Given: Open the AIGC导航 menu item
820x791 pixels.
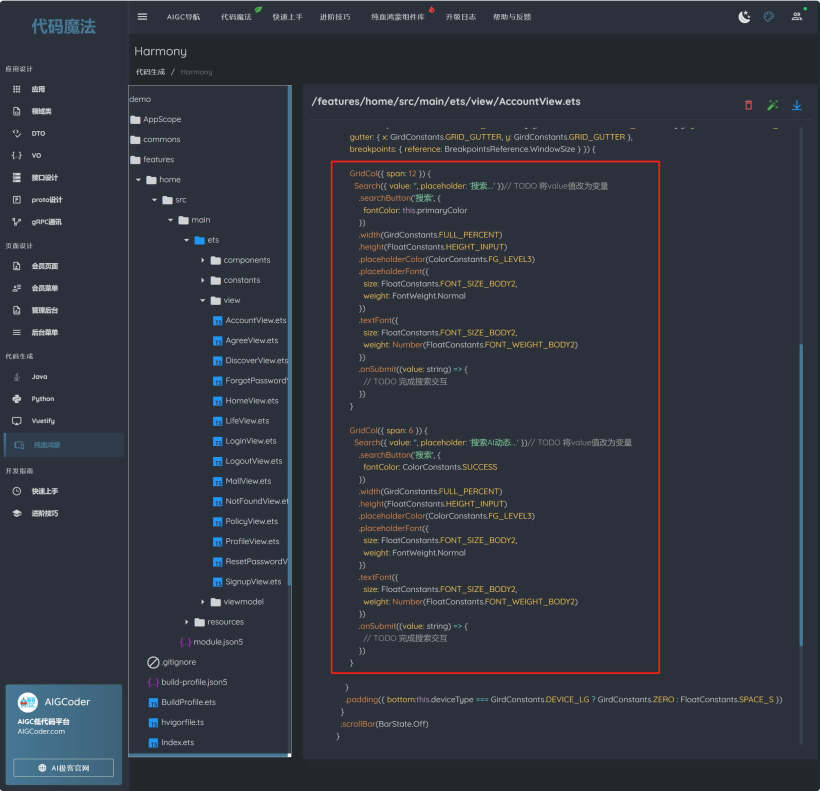Looking at the screenshot, I should click(183, 17).
